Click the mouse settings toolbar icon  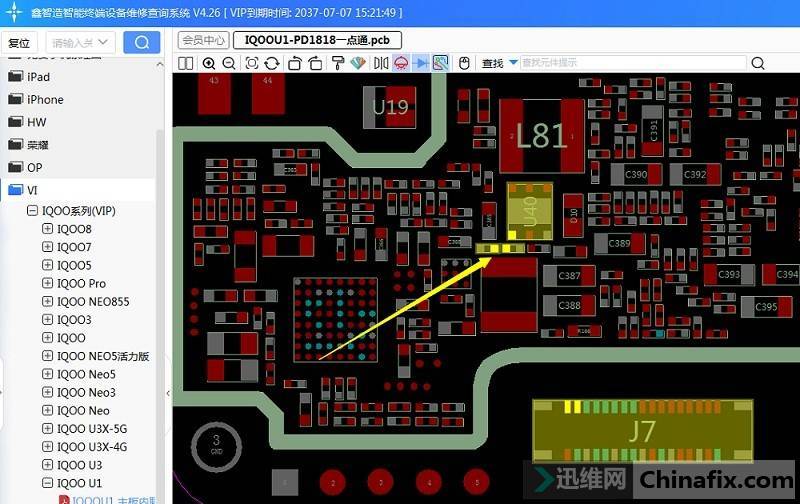pyautogui.click(x=463, y=63)
